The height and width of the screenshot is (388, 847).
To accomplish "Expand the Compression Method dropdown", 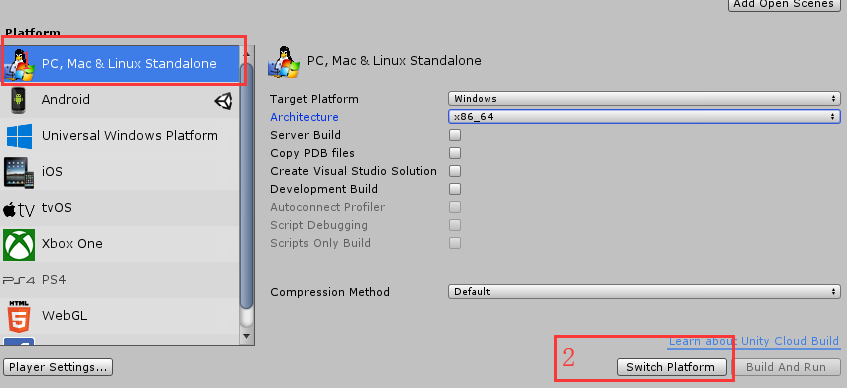I will tap(644, 292).
